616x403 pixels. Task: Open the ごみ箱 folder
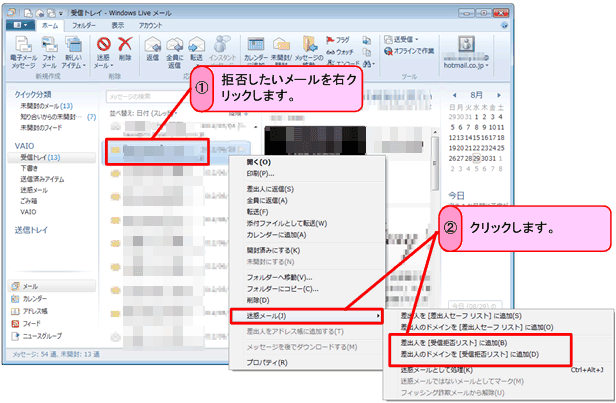pos(29,199)
